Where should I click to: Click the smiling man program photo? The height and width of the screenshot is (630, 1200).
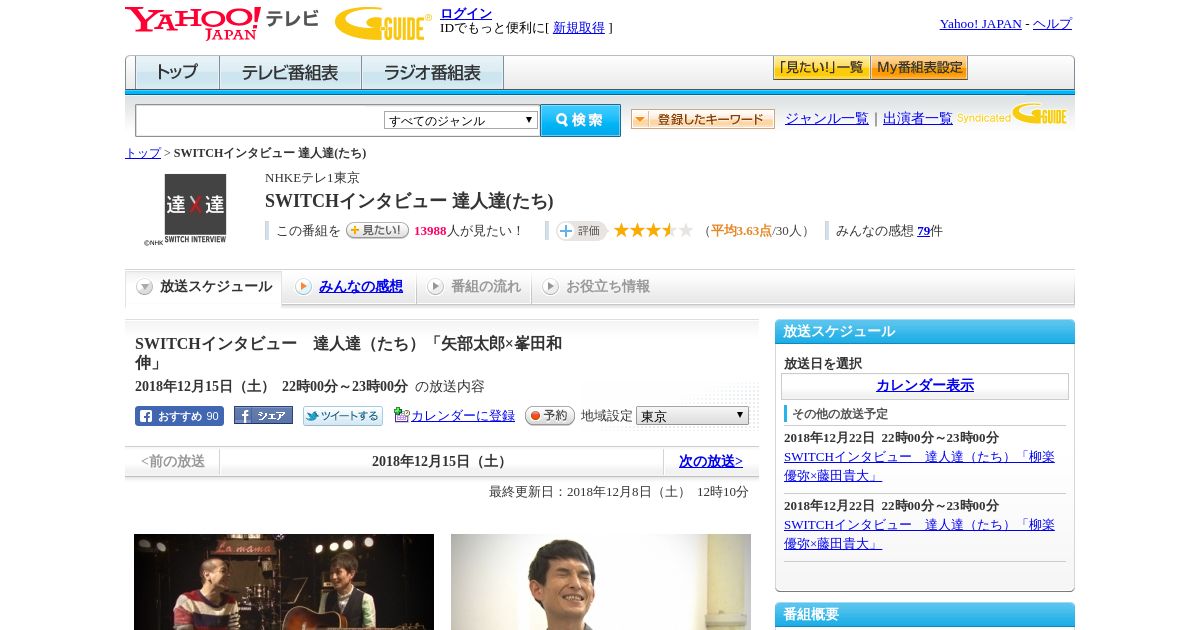[x=601, y=582]
